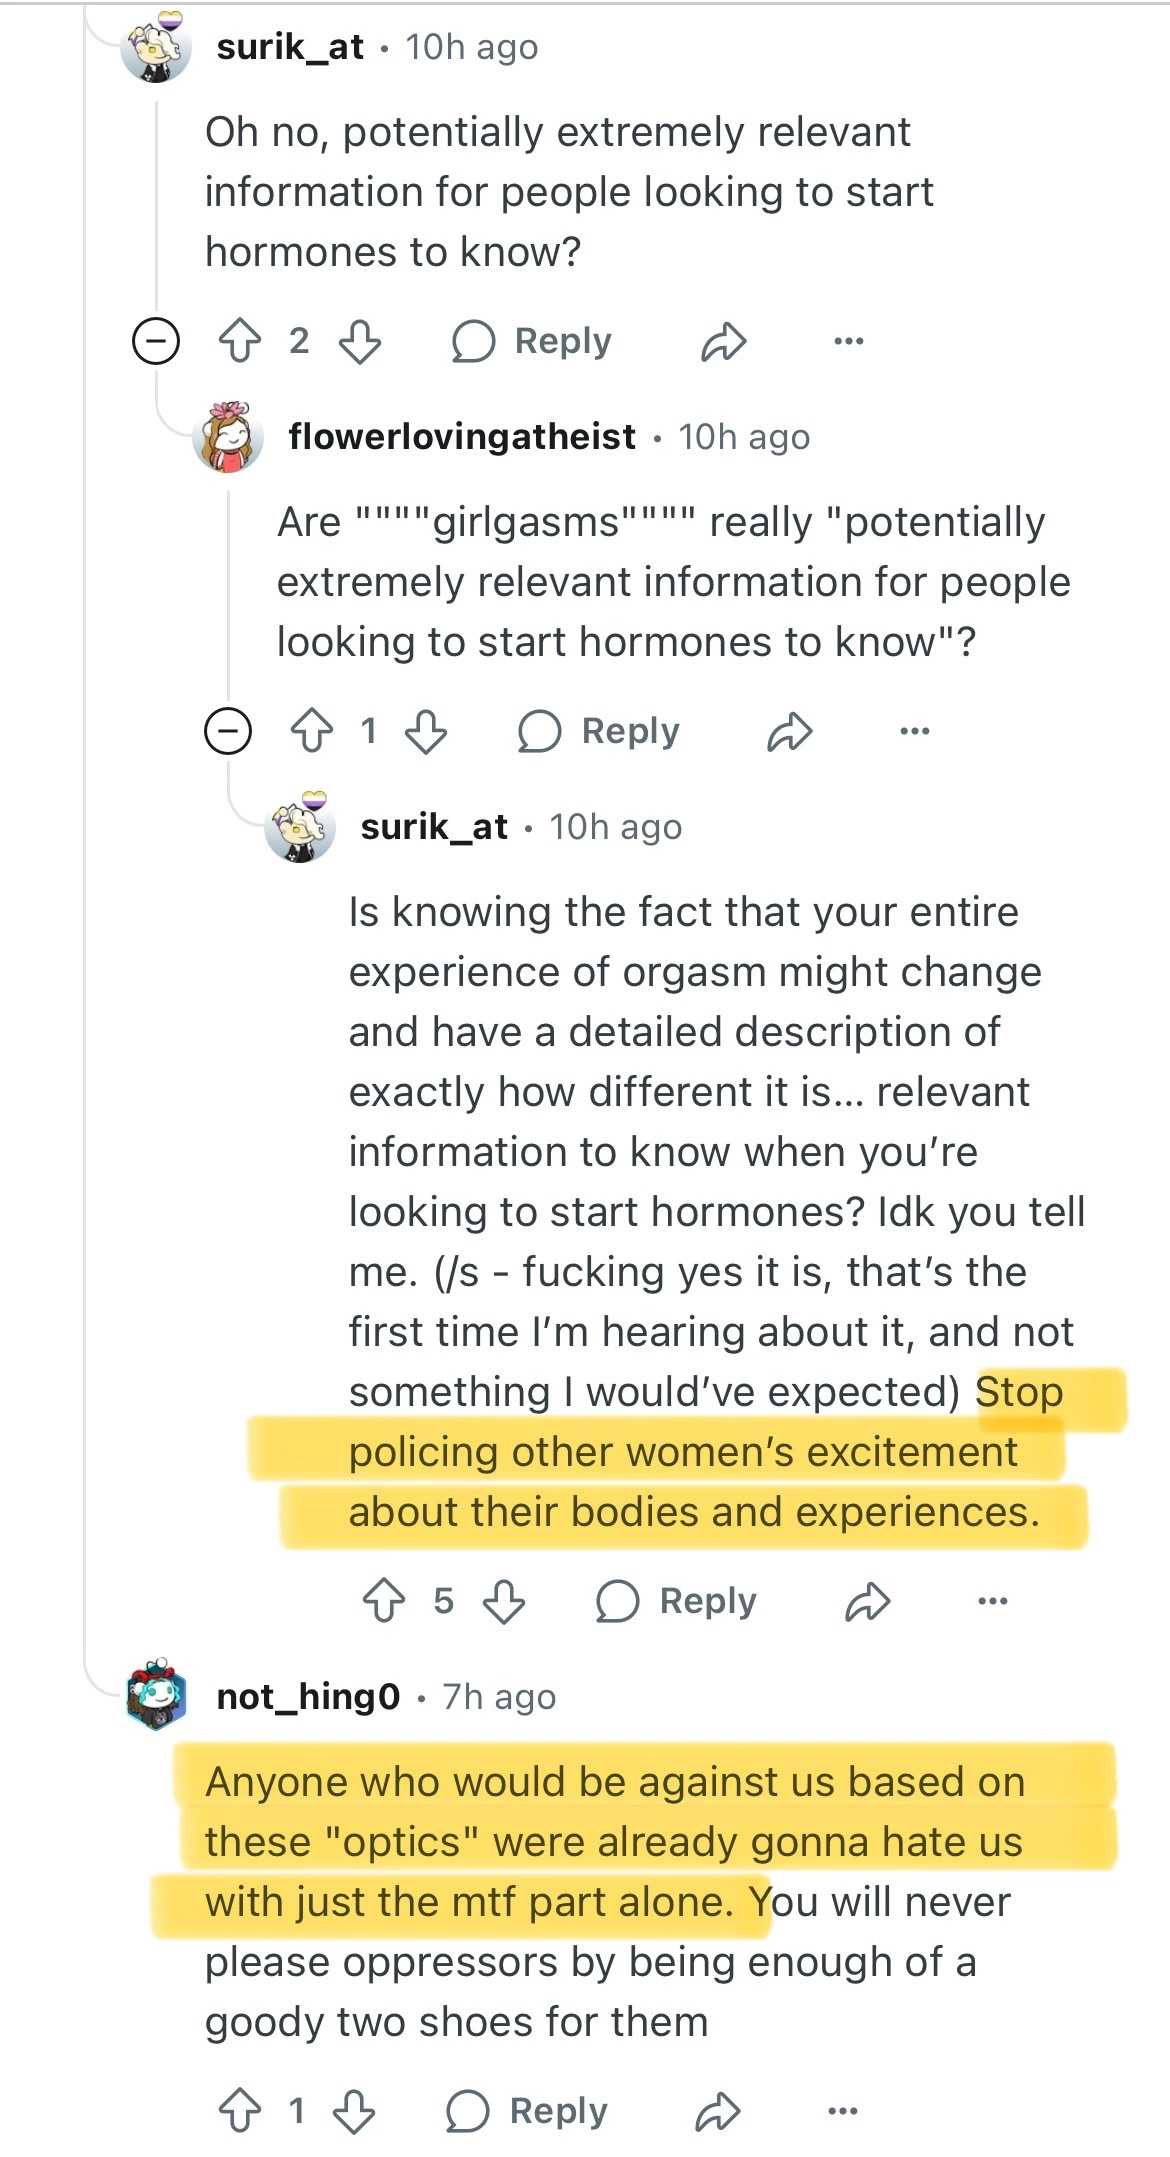1170x2157 pixels.
Task: Downvote surik_at's first comment about hormones
Action: [360, 341]
